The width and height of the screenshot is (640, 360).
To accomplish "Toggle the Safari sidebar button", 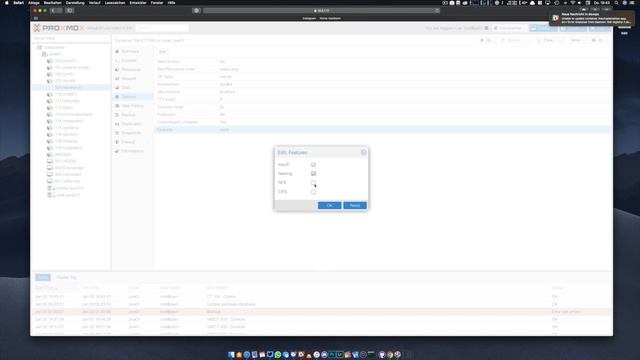I will (69, 11).
